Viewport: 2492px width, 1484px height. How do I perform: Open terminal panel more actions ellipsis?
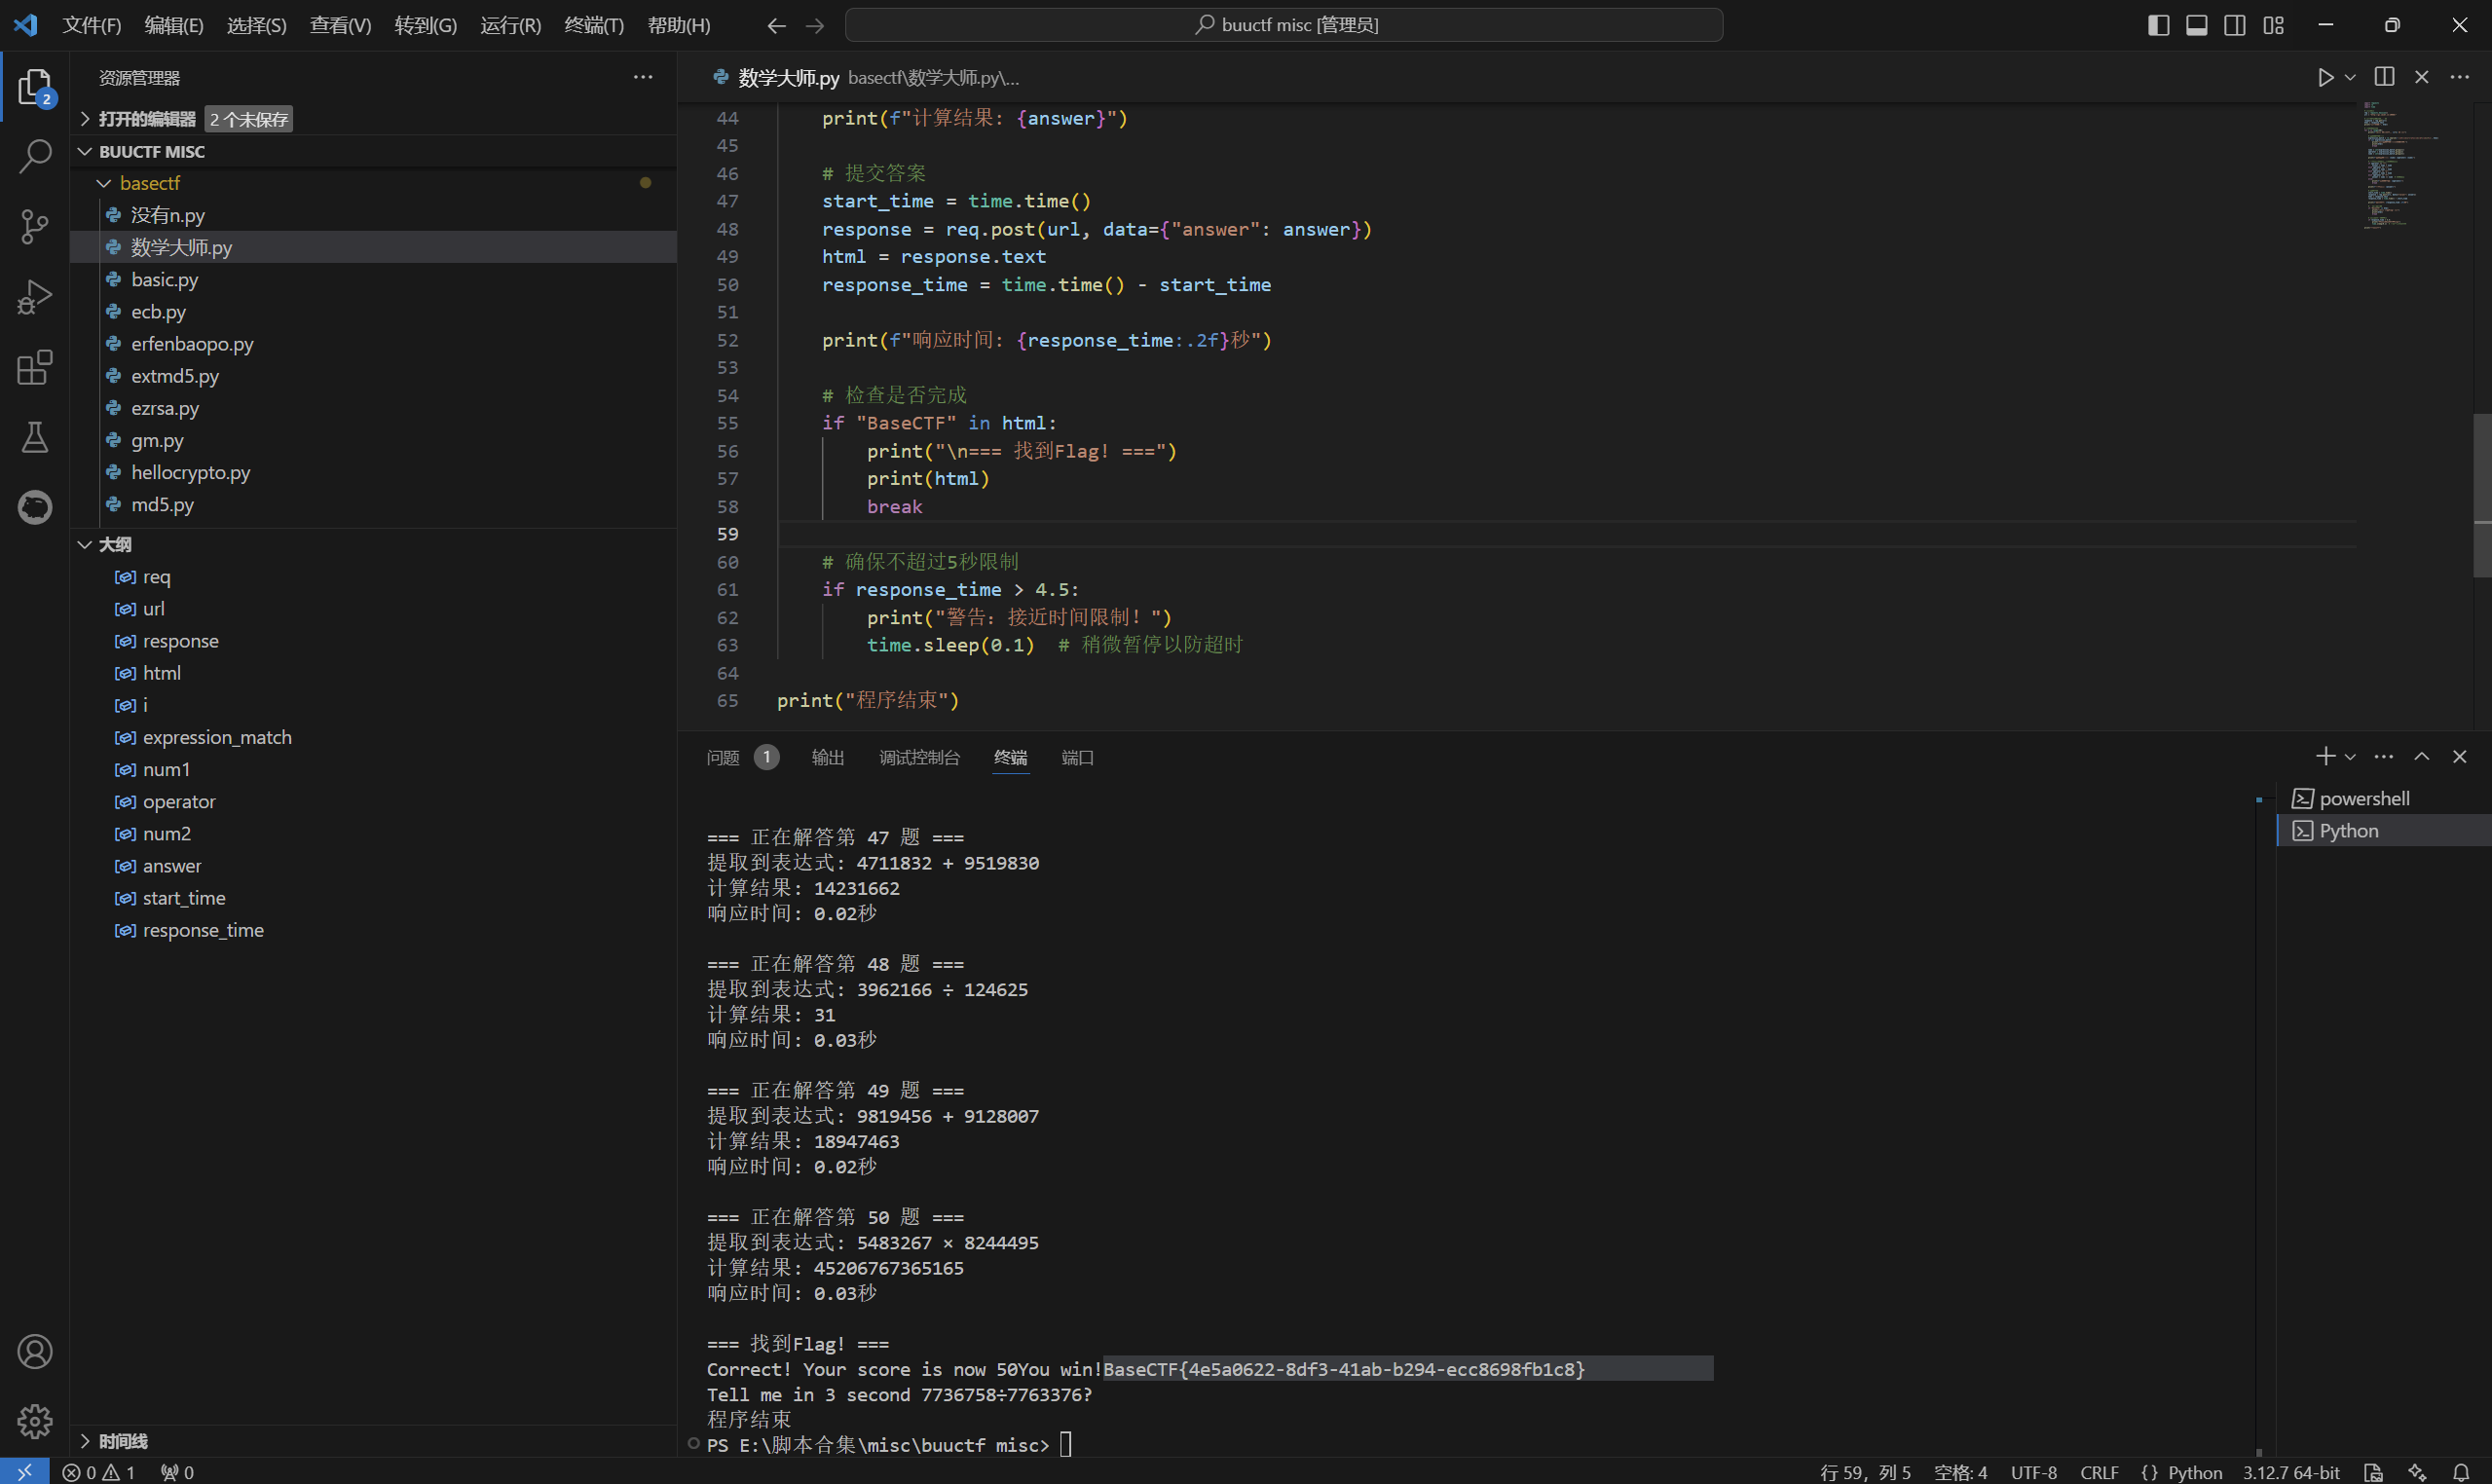pyautogui.click(x=2384, y=756)
